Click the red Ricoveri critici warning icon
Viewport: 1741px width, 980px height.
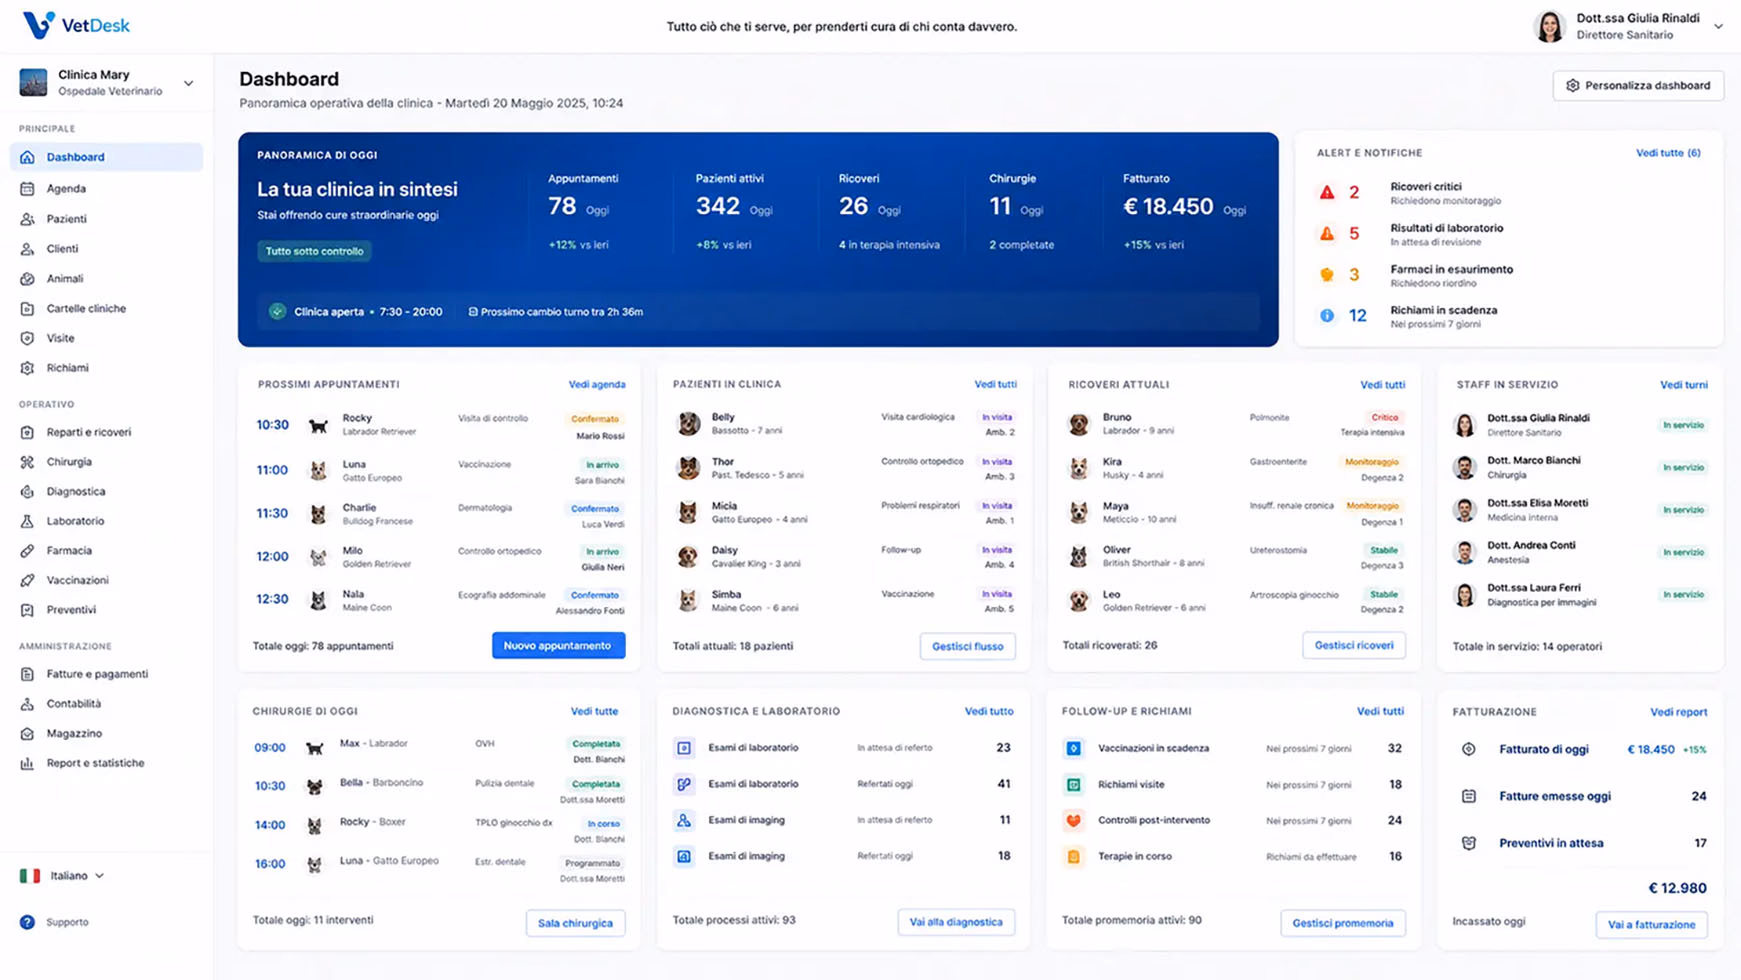(1327, 192)
